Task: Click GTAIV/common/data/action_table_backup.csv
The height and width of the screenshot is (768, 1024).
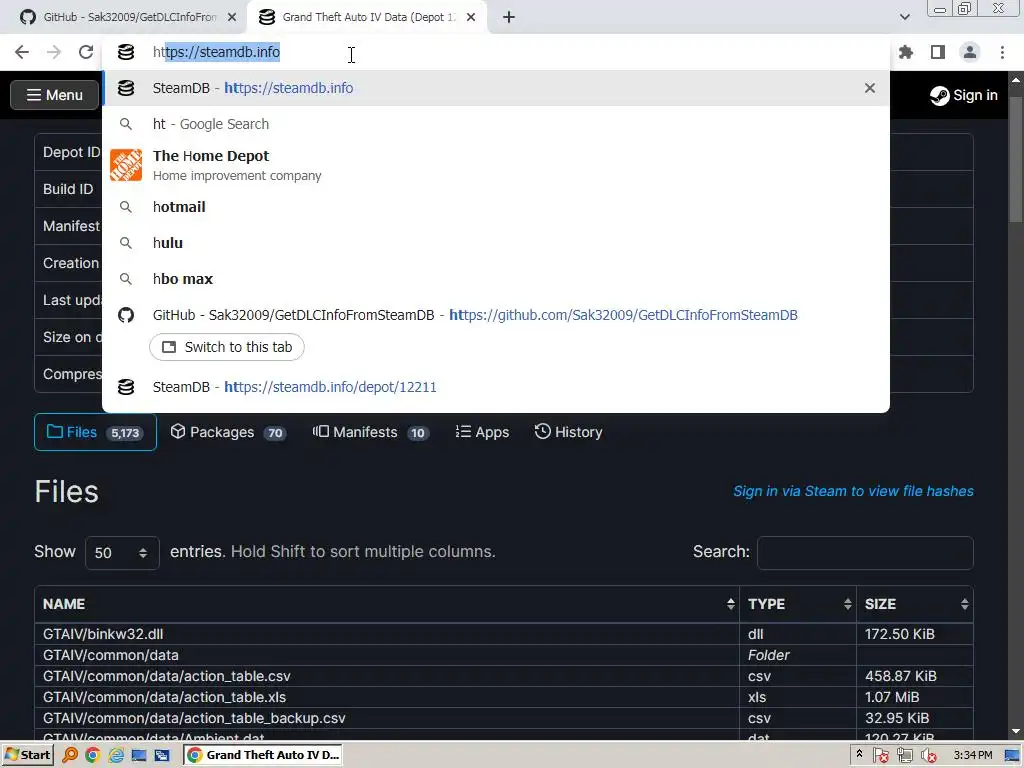Action: pos(194,718)
